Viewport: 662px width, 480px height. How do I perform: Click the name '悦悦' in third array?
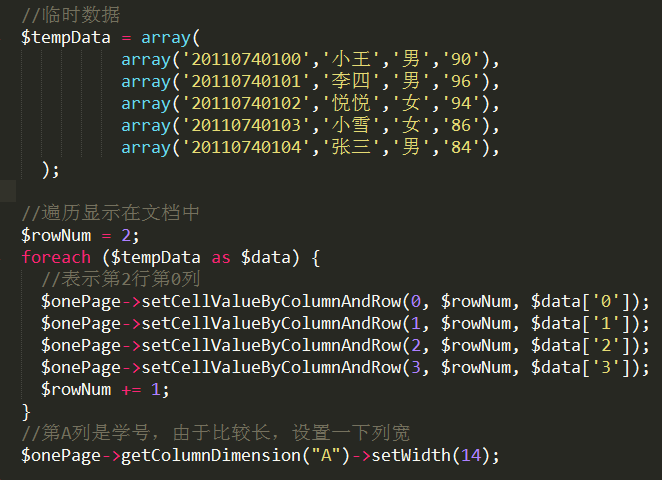point(351,103)
